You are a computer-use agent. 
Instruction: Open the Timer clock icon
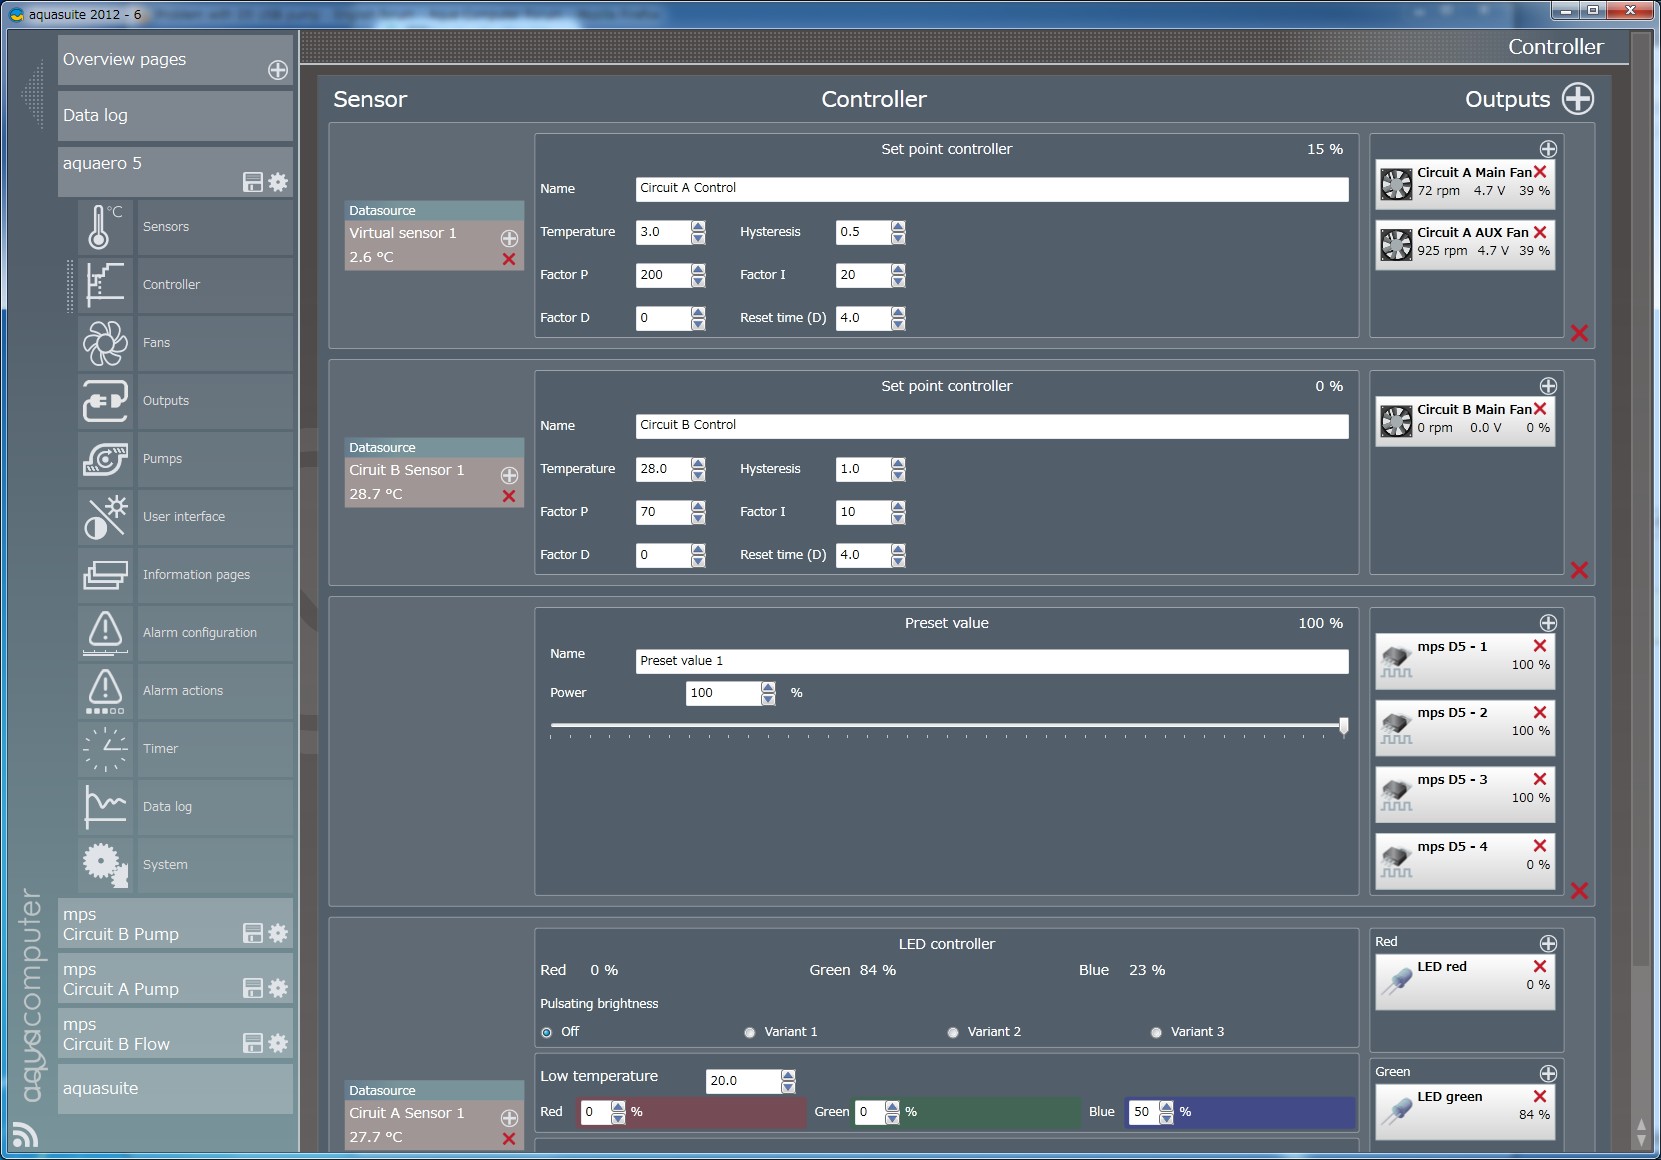(x=105, y=749)
